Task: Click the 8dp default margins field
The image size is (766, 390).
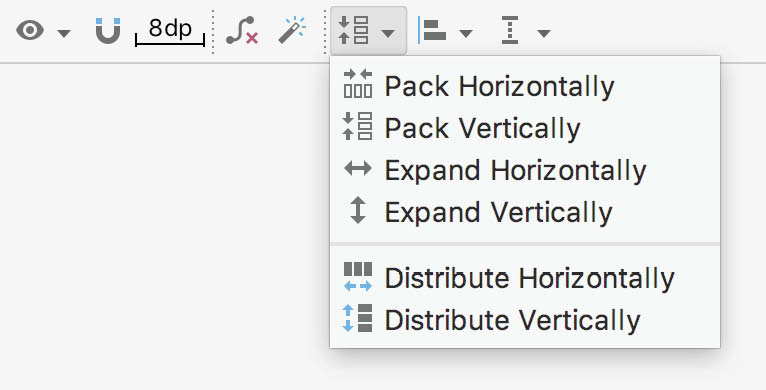Action: pyautogui.click(x=170, y=31)
